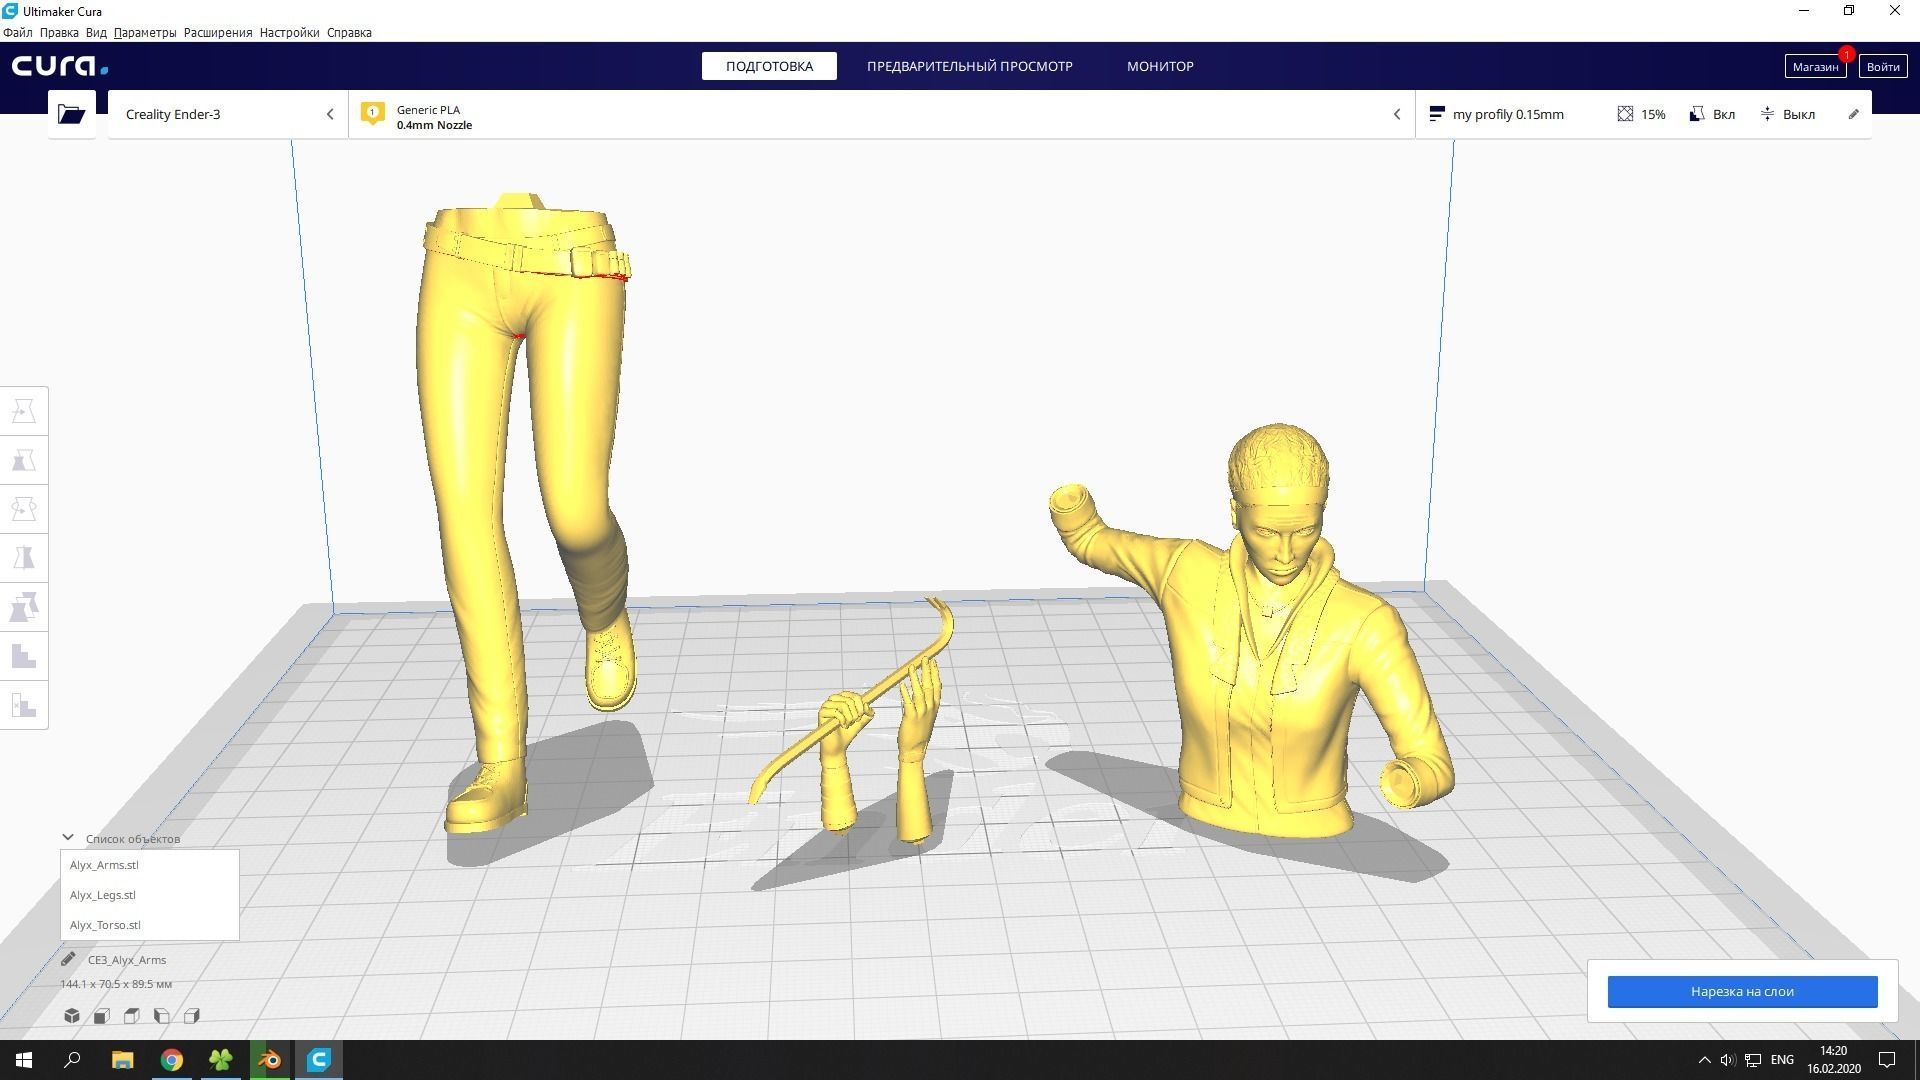Open Blender from taskbar
1920x1080 pixels.
(270, 1060)
